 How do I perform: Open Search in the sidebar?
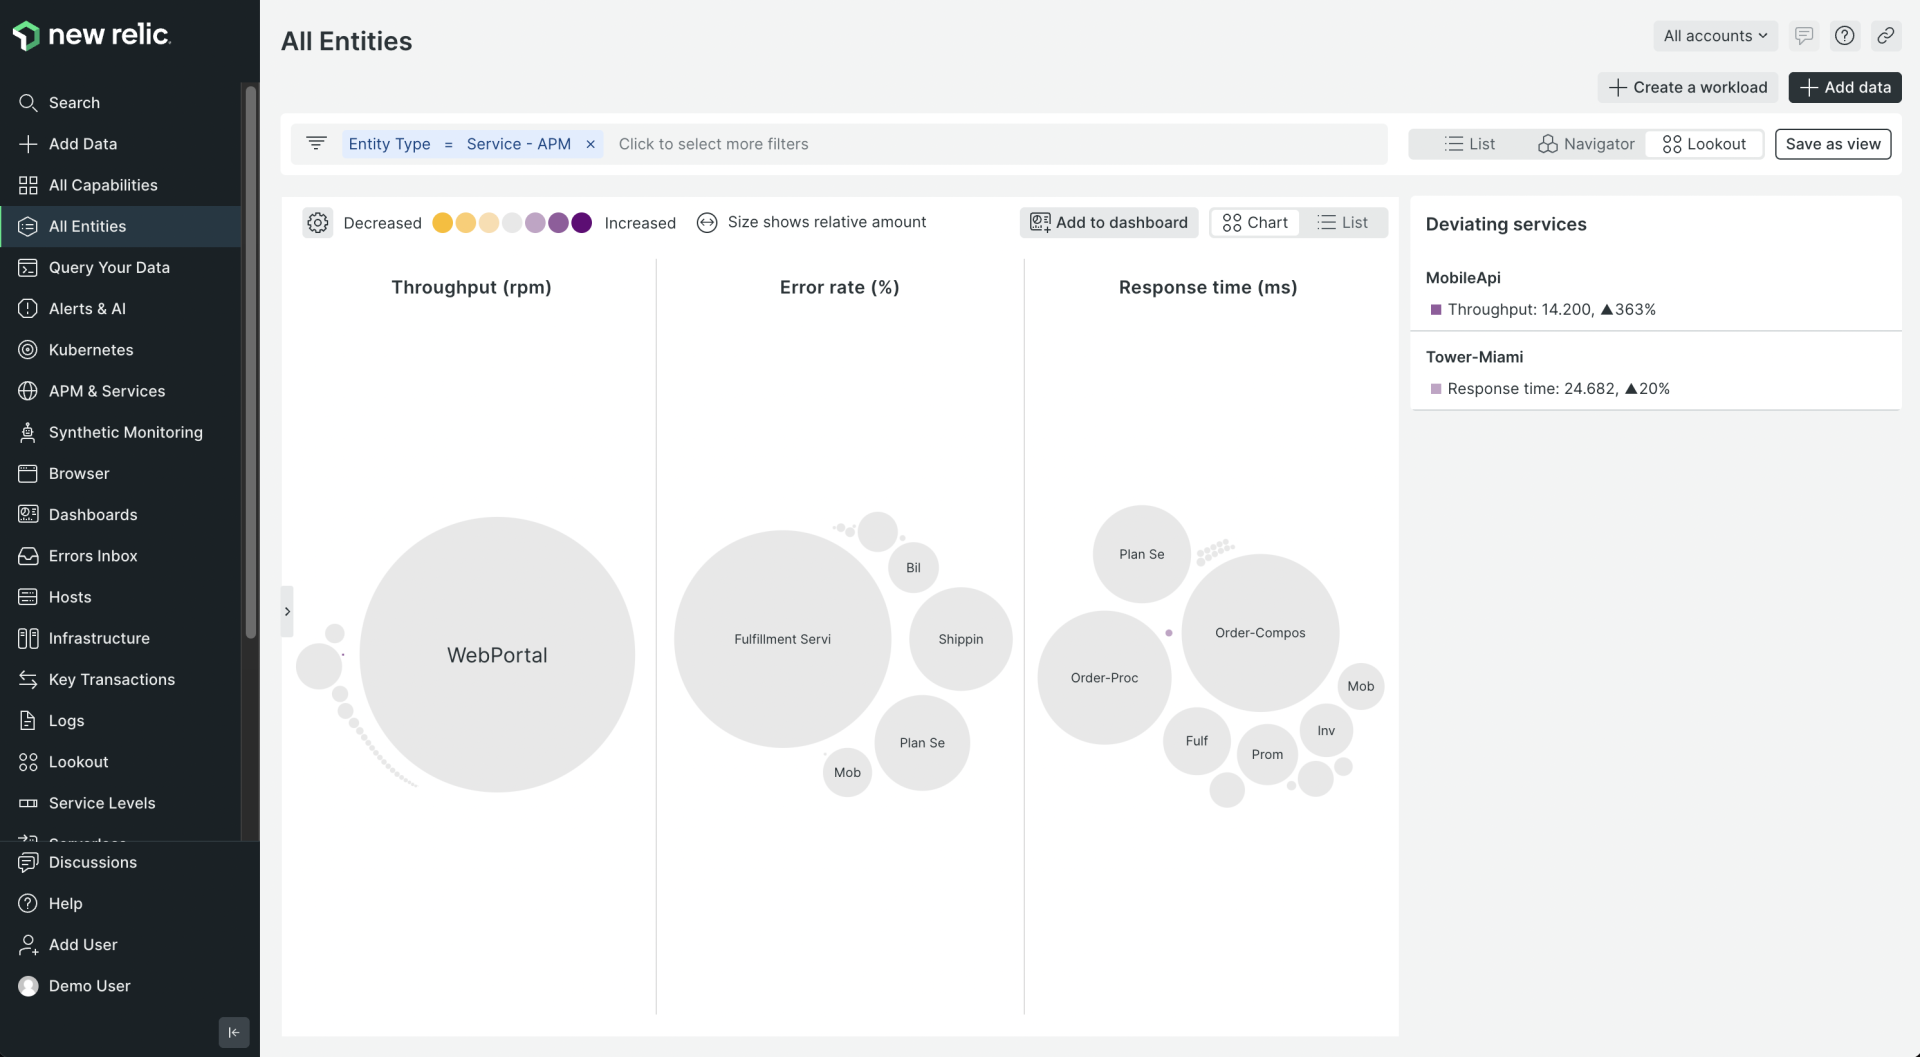click(x=74, y=102)
